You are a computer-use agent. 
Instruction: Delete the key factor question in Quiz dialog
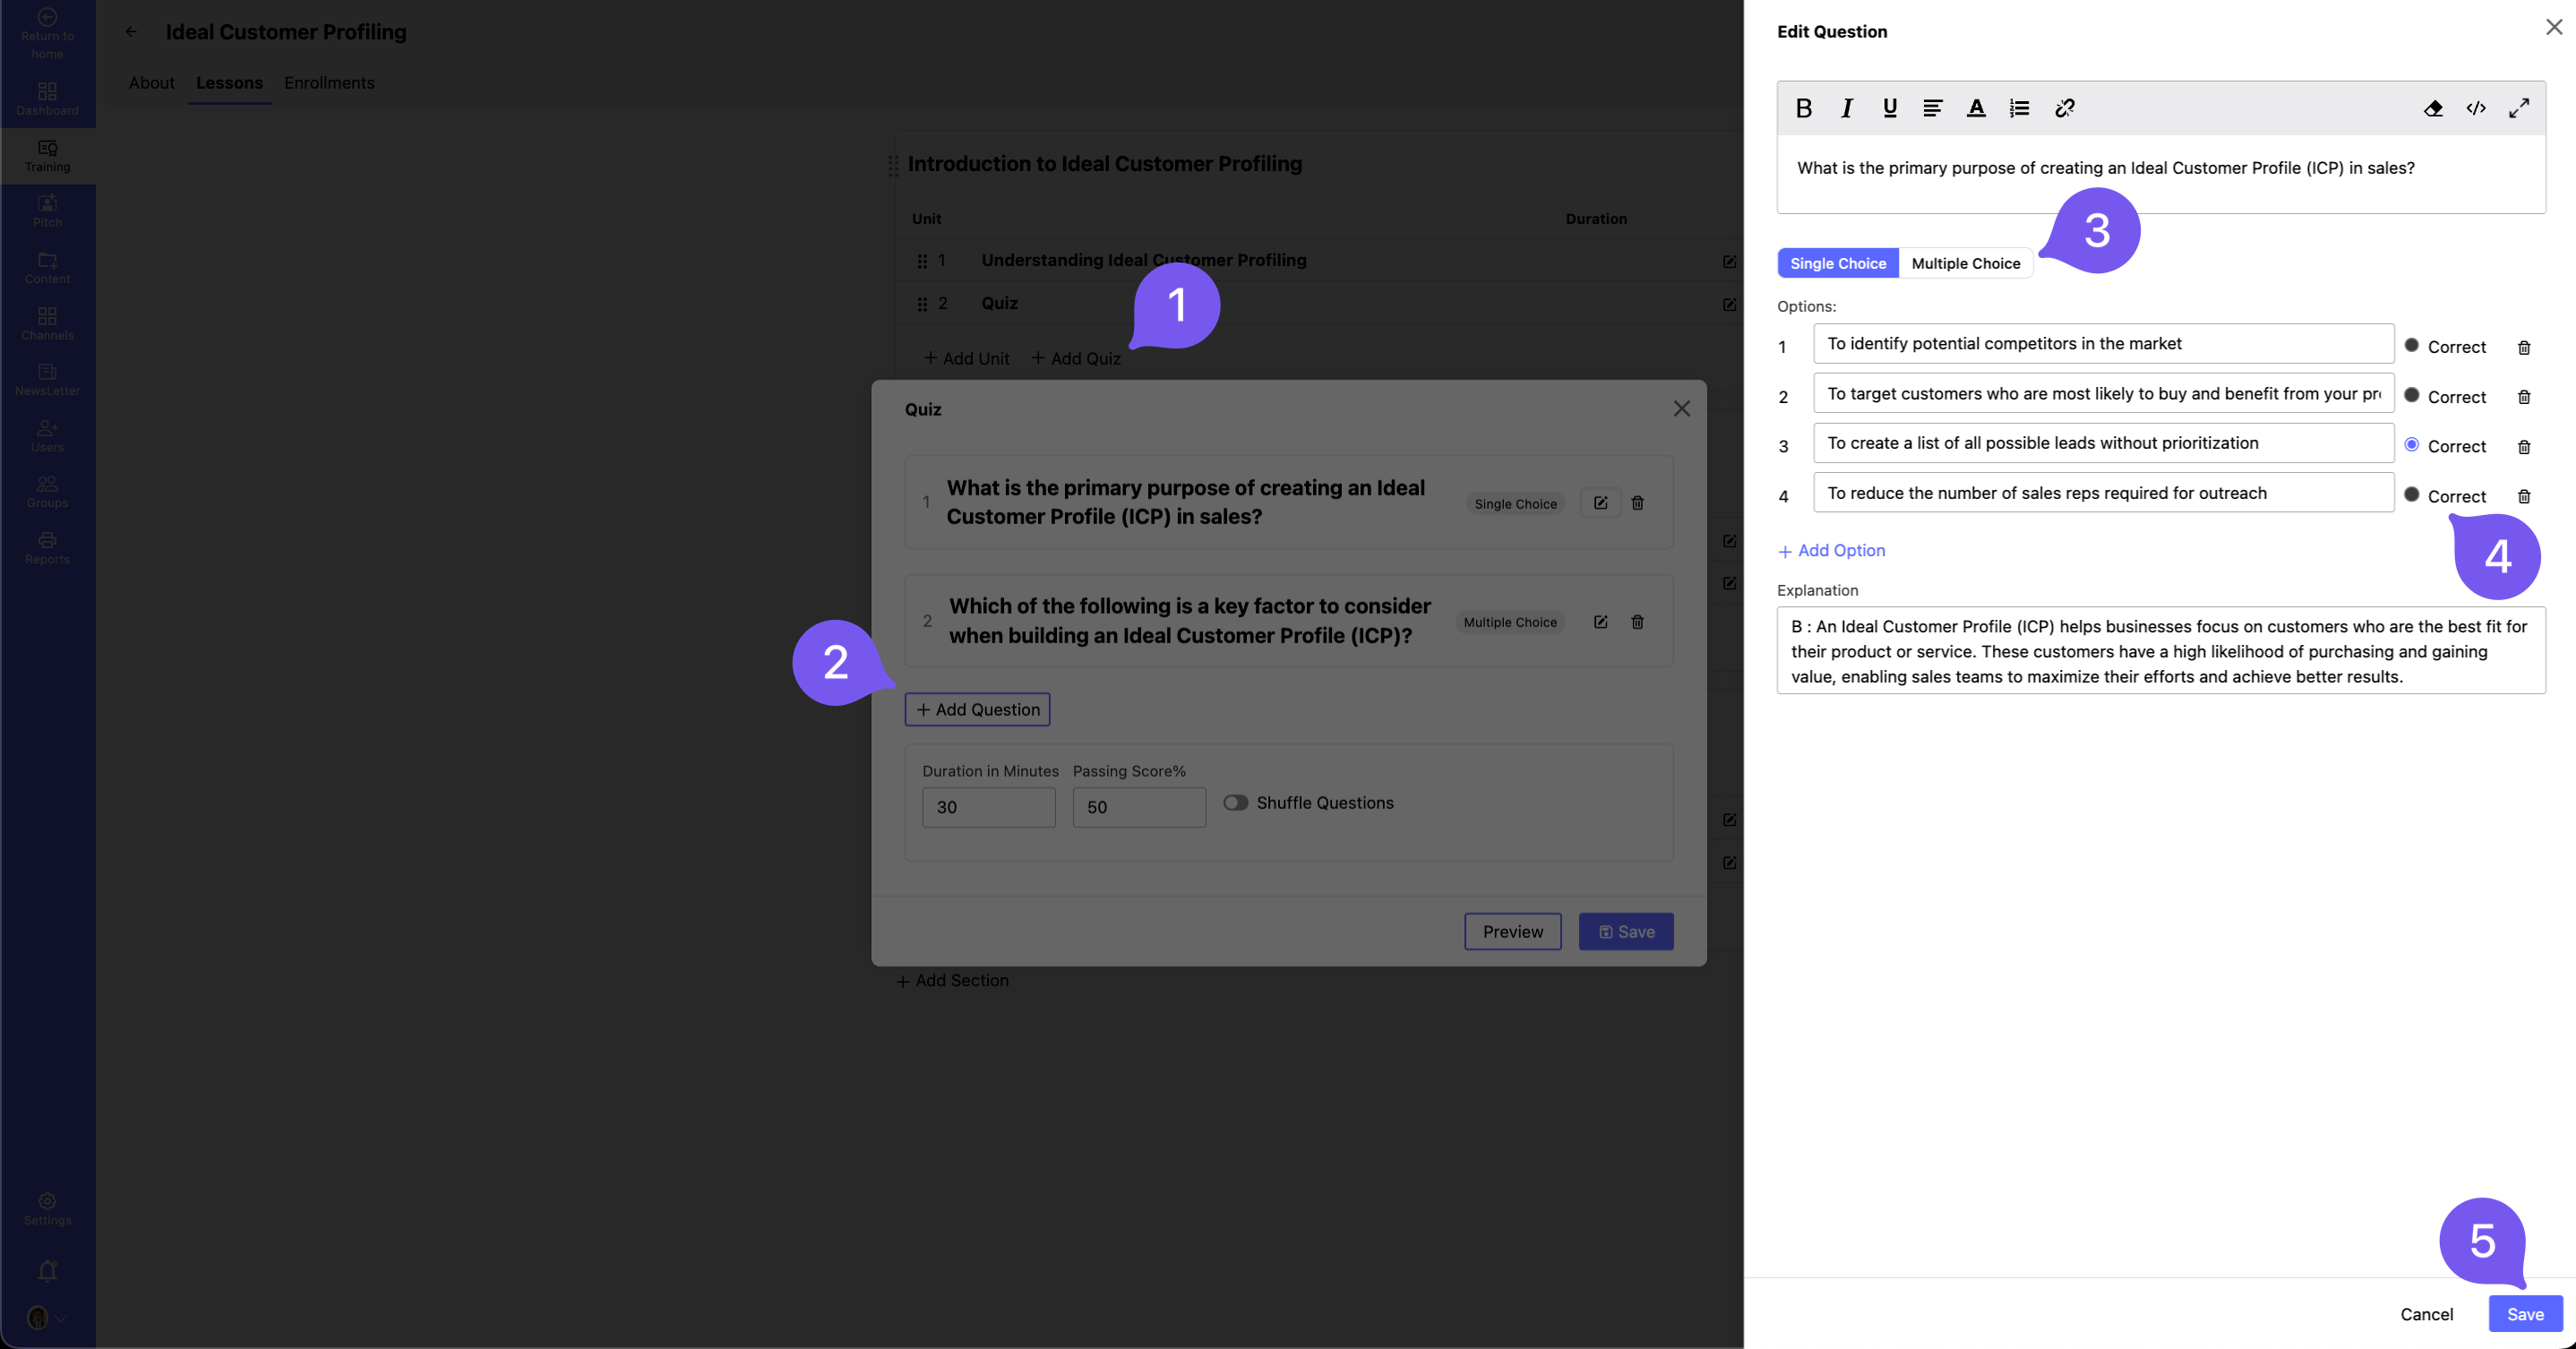pyautogui.click(x=1637, y=622)
